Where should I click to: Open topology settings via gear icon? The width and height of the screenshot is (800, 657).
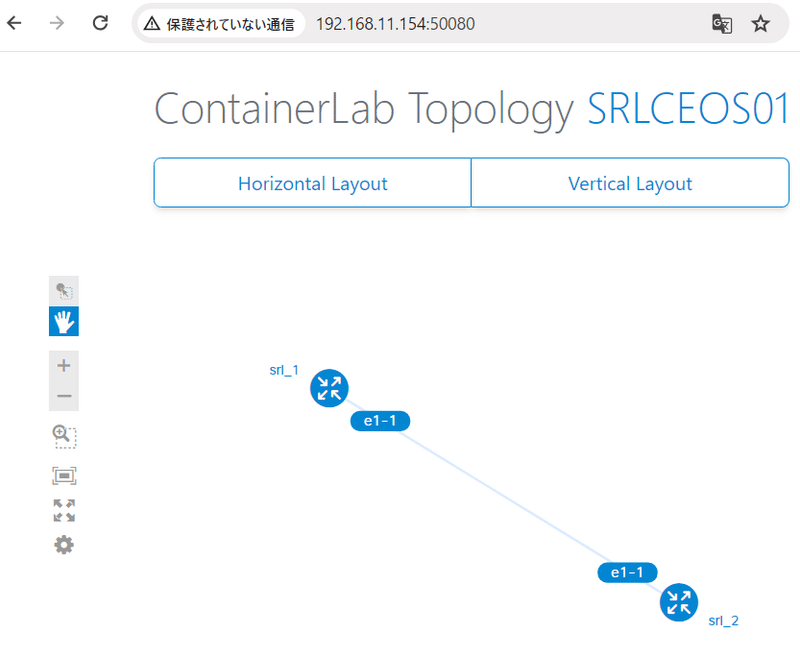(63, 544)
